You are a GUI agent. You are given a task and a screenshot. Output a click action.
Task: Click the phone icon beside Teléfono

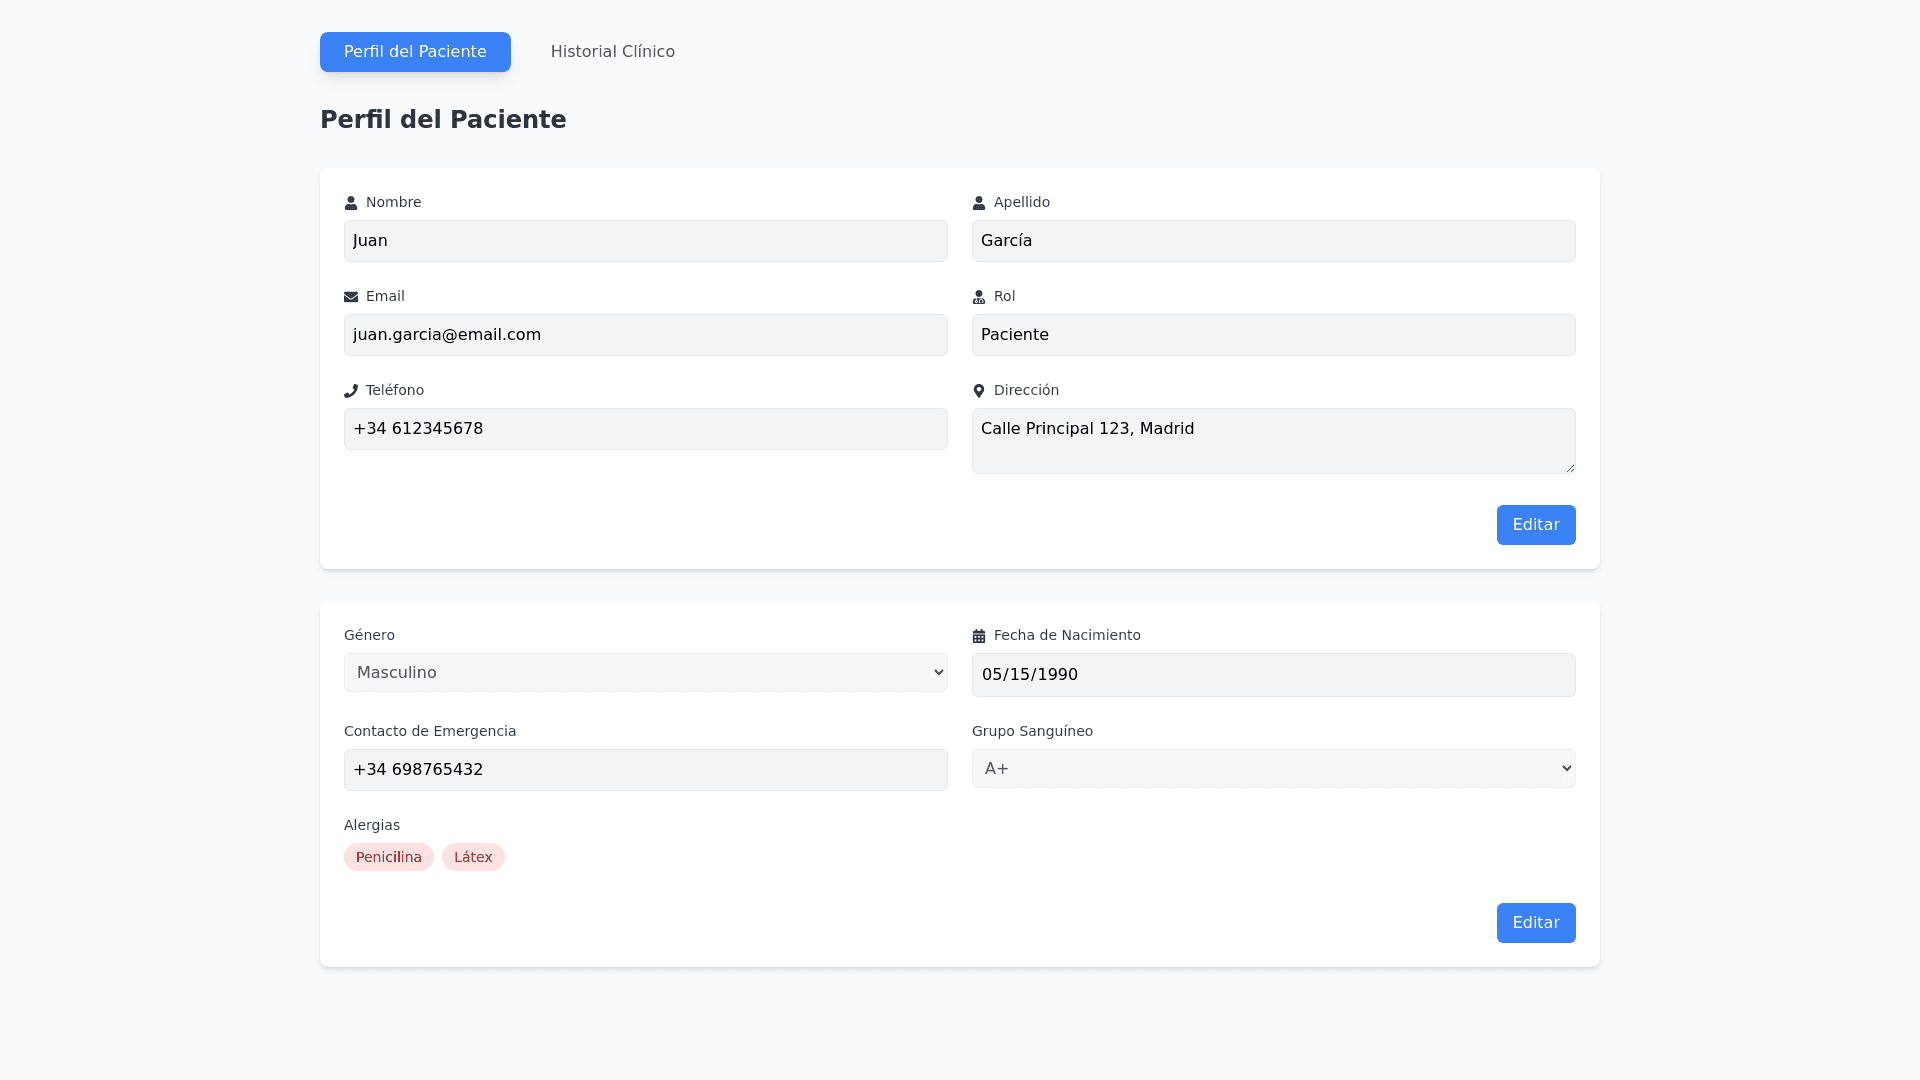tap(351, 391)
